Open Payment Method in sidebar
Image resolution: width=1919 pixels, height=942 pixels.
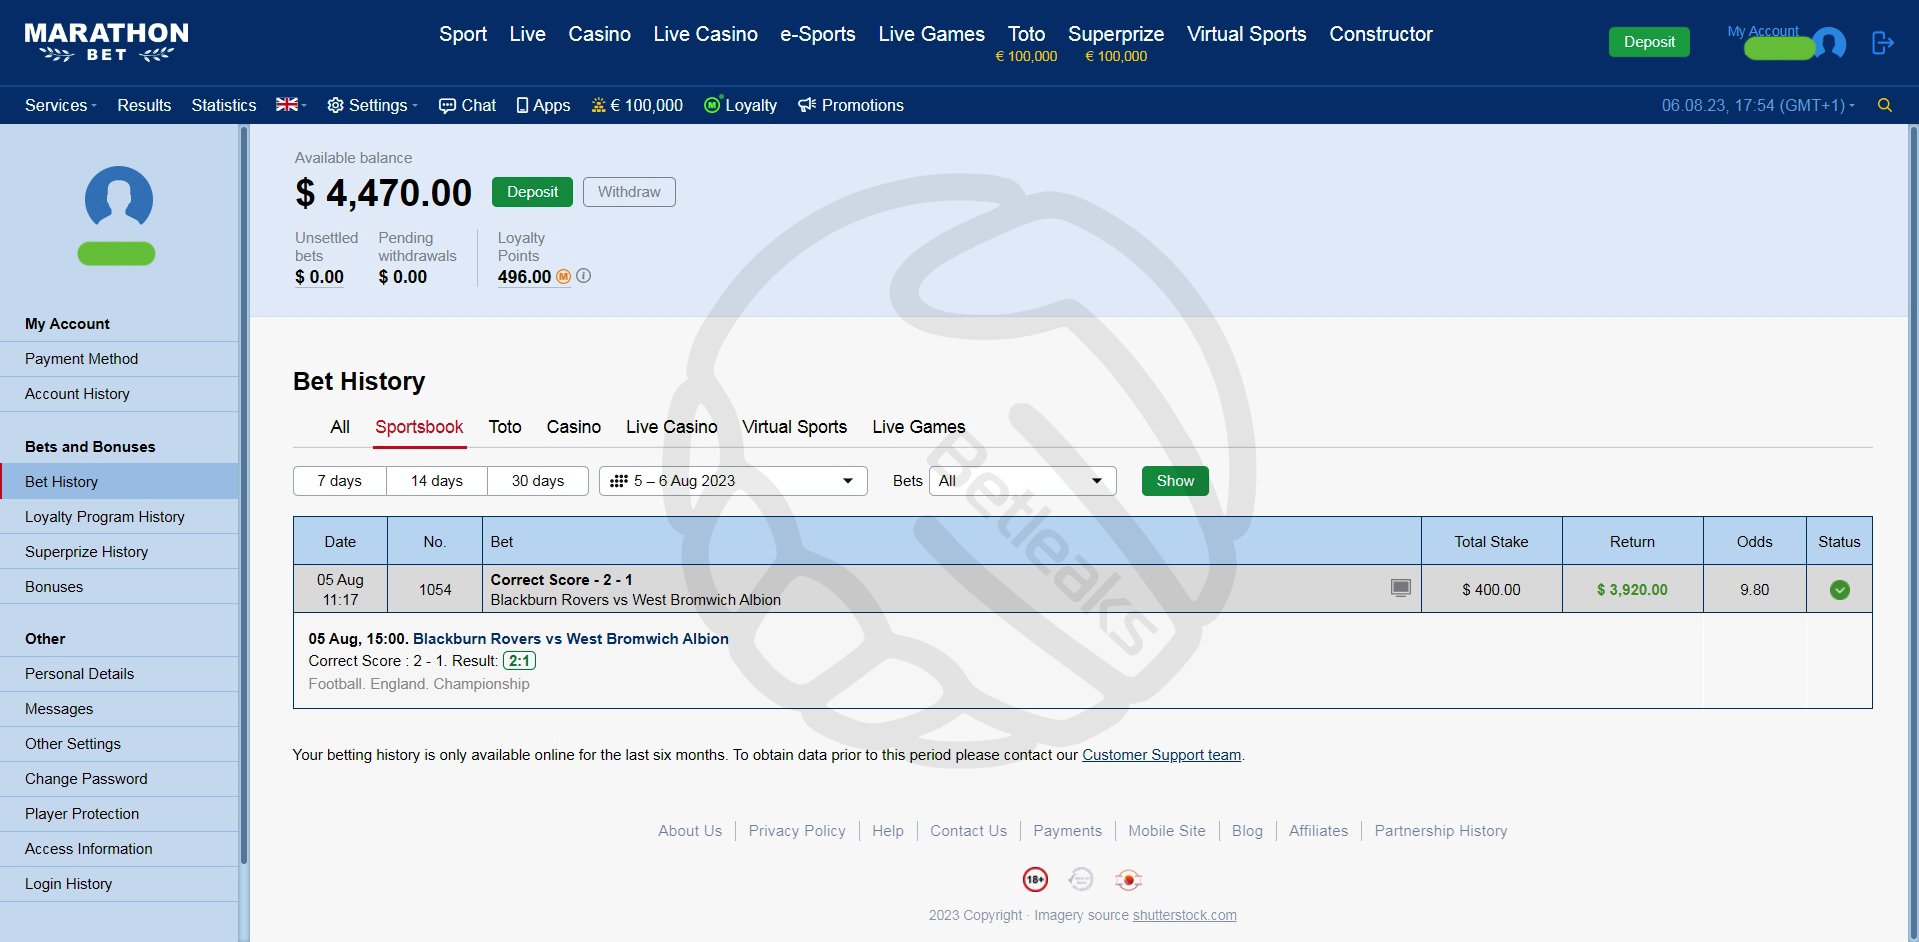pyautogui.click(x=119, y=359)
